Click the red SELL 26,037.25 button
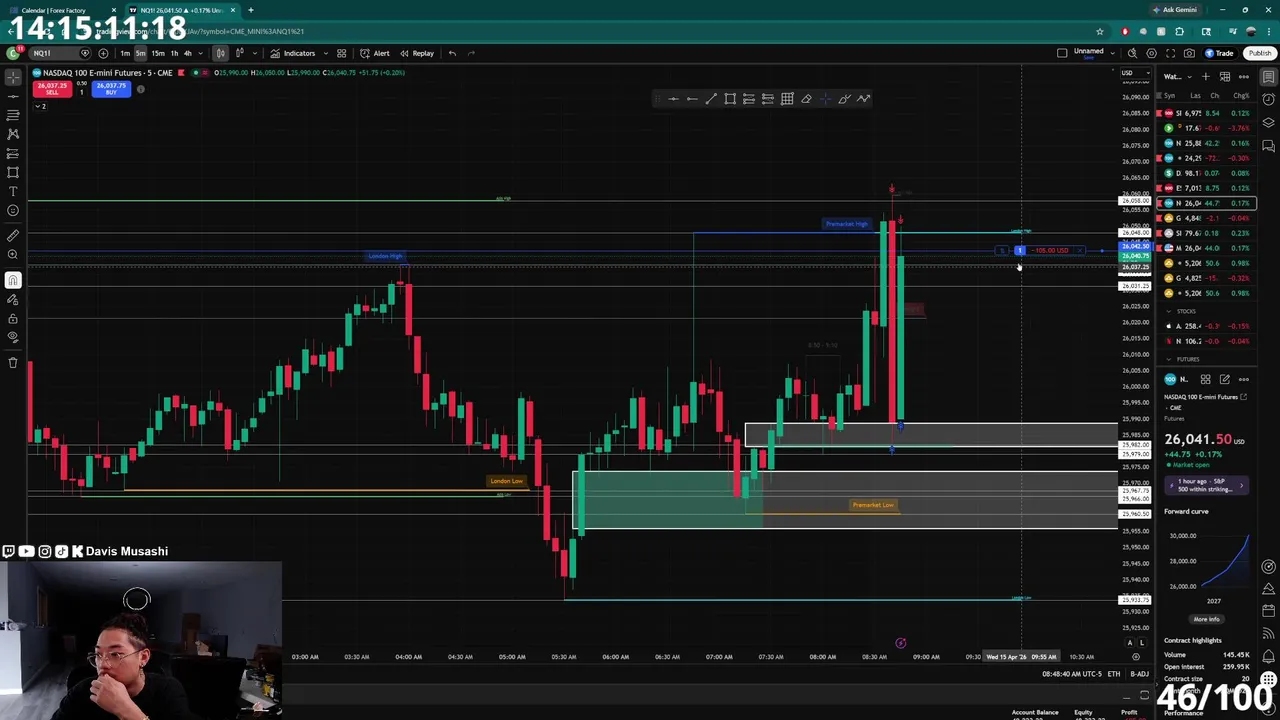Screen dimensions: 1280x720 (x=52, y=89)
